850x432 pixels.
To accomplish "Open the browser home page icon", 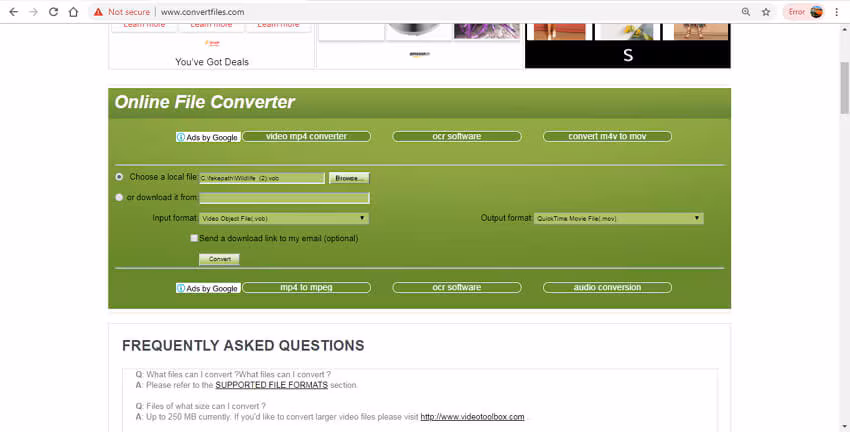I will pyautogui.click(x=73, y=11).
